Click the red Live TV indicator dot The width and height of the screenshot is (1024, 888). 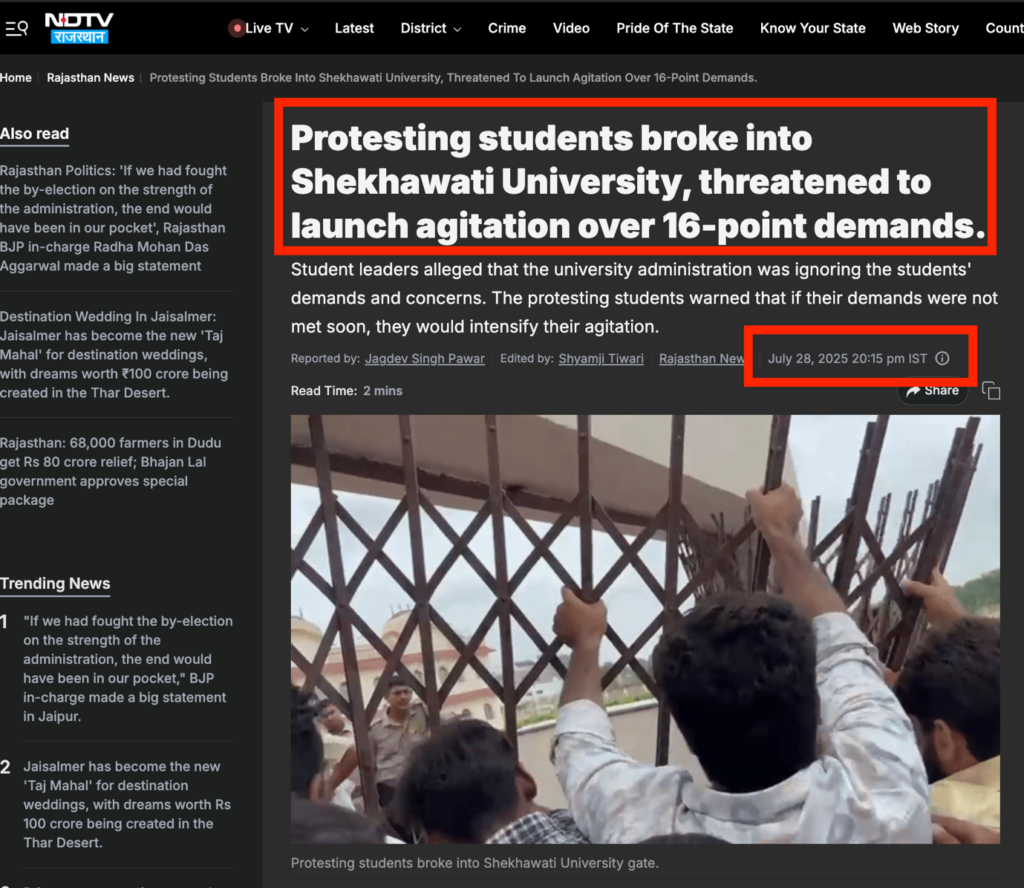(x=237, y=28)
